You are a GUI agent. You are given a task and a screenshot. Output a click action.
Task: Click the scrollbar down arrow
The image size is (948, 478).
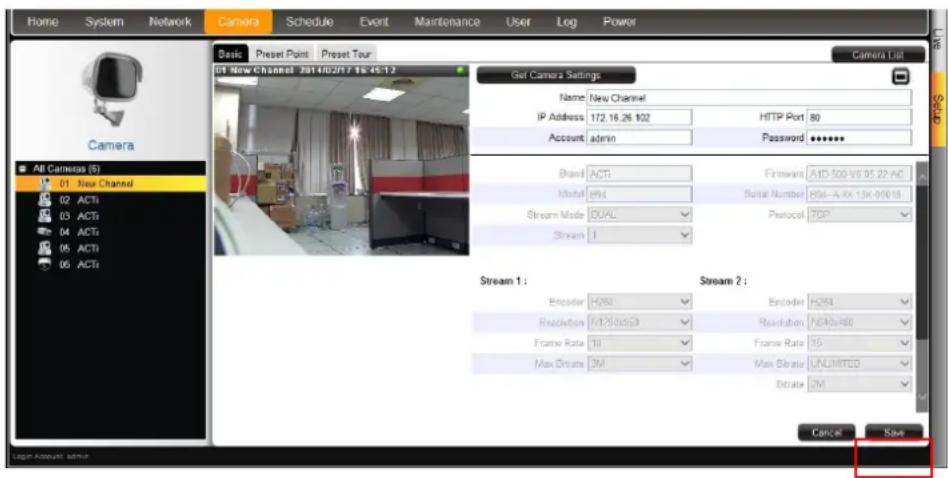point(921,396)
